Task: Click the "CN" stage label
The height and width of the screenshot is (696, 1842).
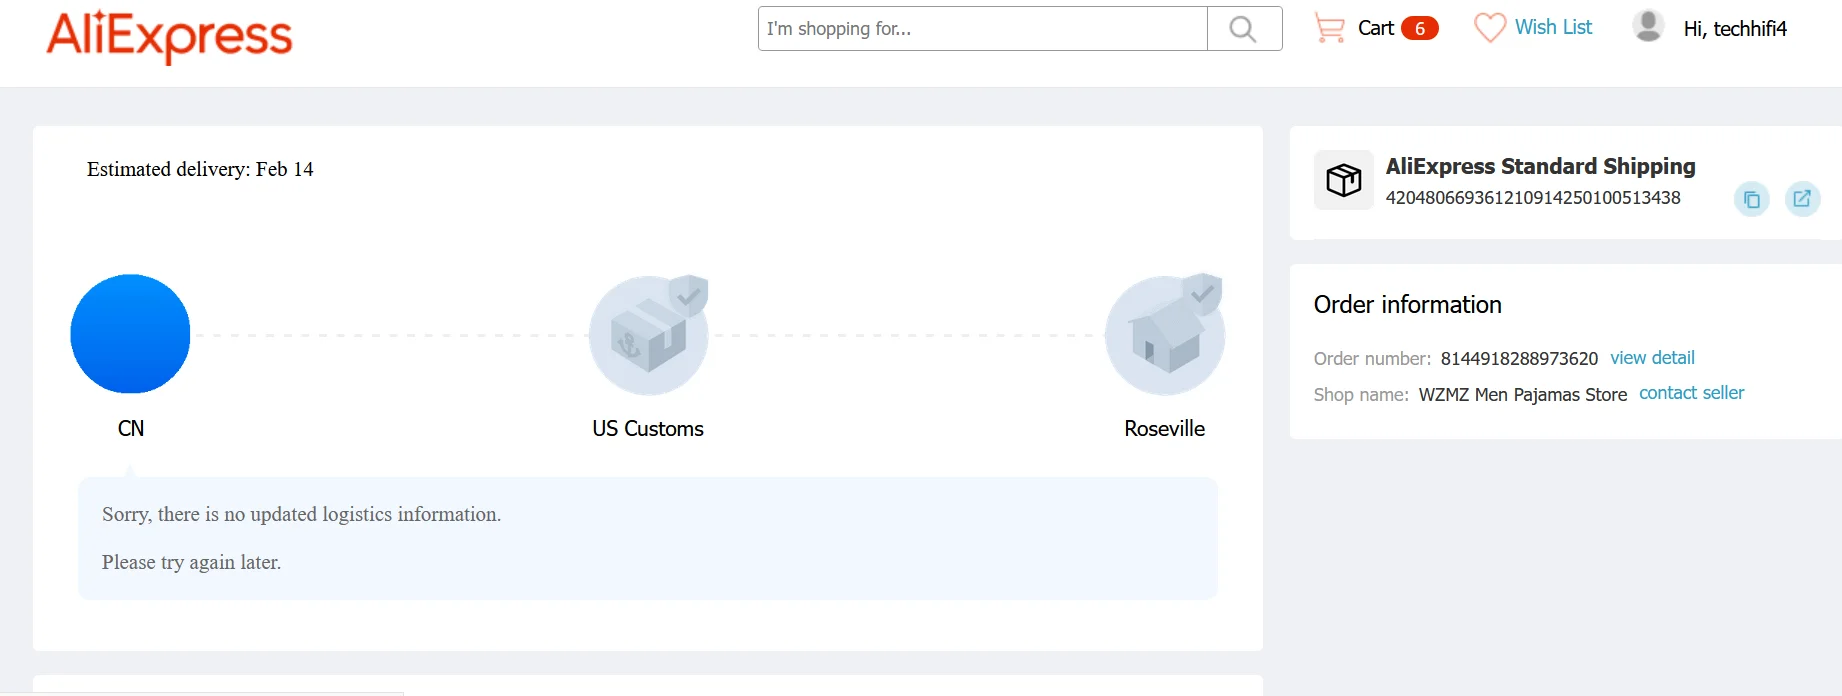Action: point(131,428)
